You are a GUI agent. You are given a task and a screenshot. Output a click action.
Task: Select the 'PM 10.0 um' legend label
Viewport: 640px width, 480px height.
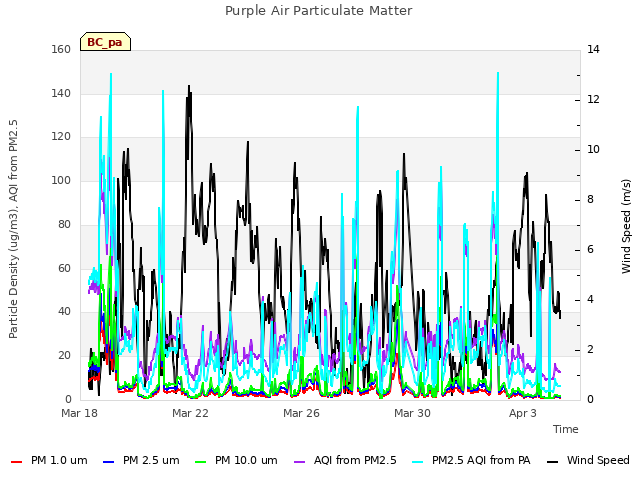(246, 460)
